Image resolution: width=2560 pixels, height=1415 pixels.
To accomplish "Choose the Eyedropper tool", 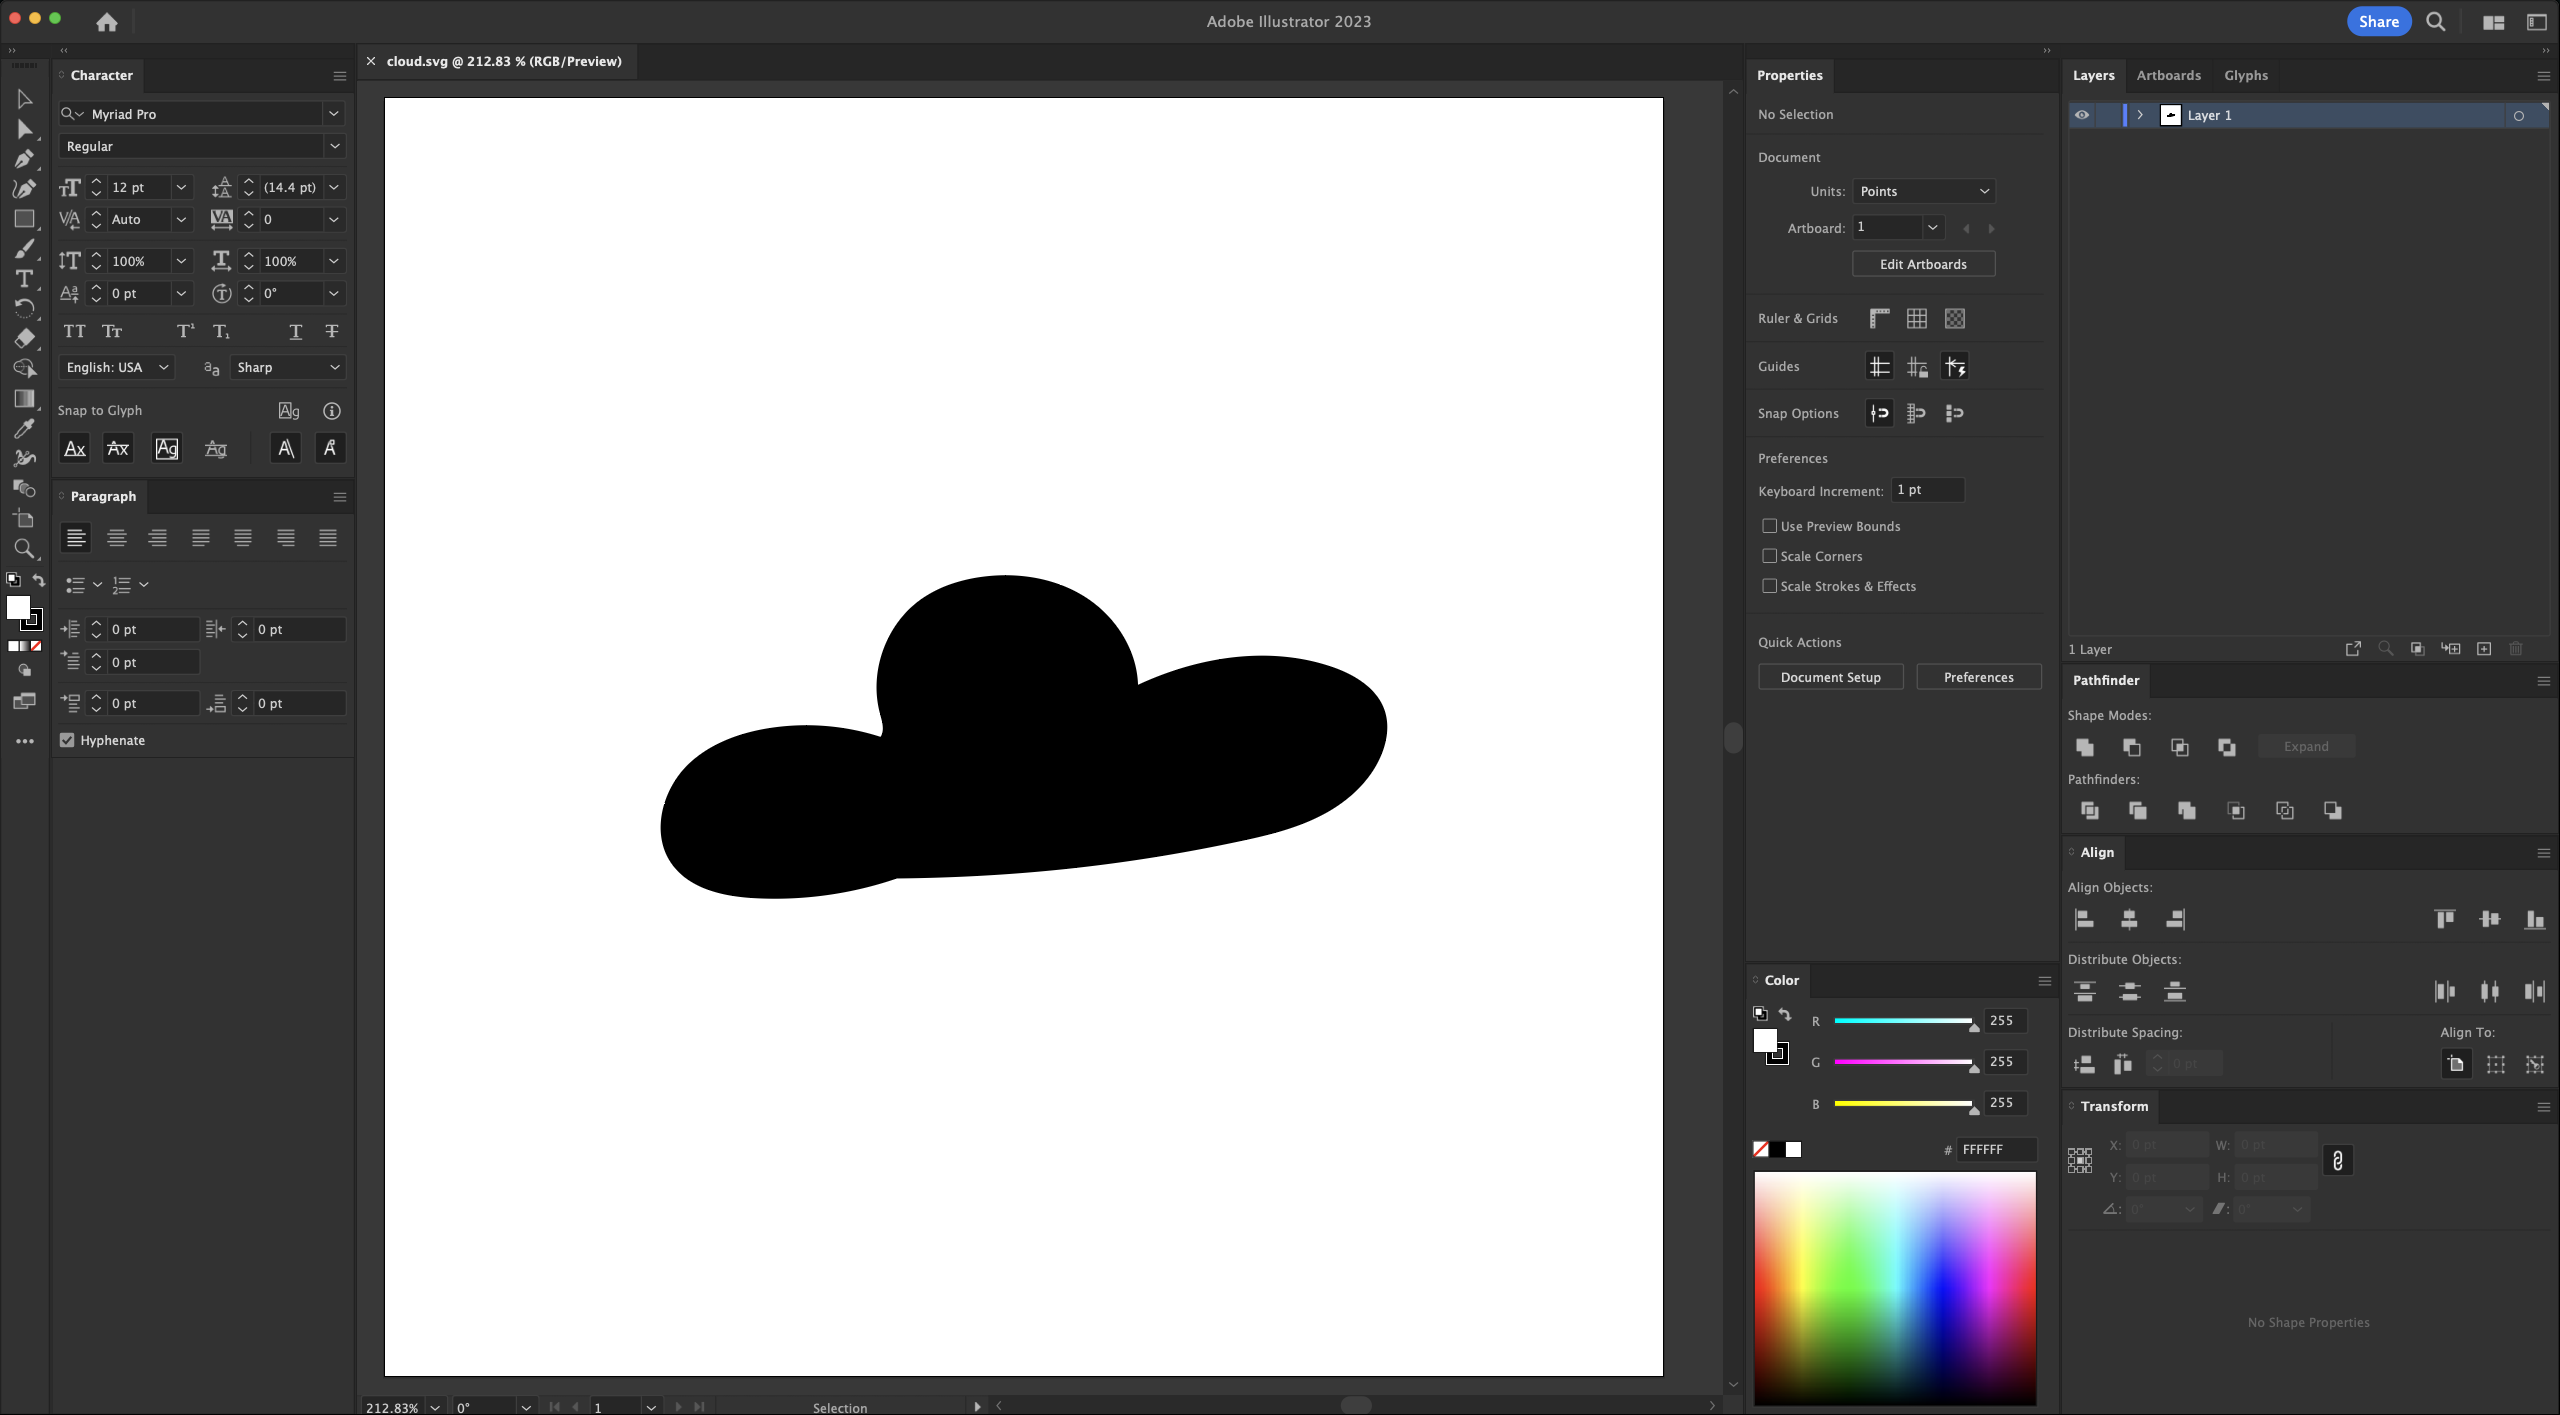I will tap(24, 429).
